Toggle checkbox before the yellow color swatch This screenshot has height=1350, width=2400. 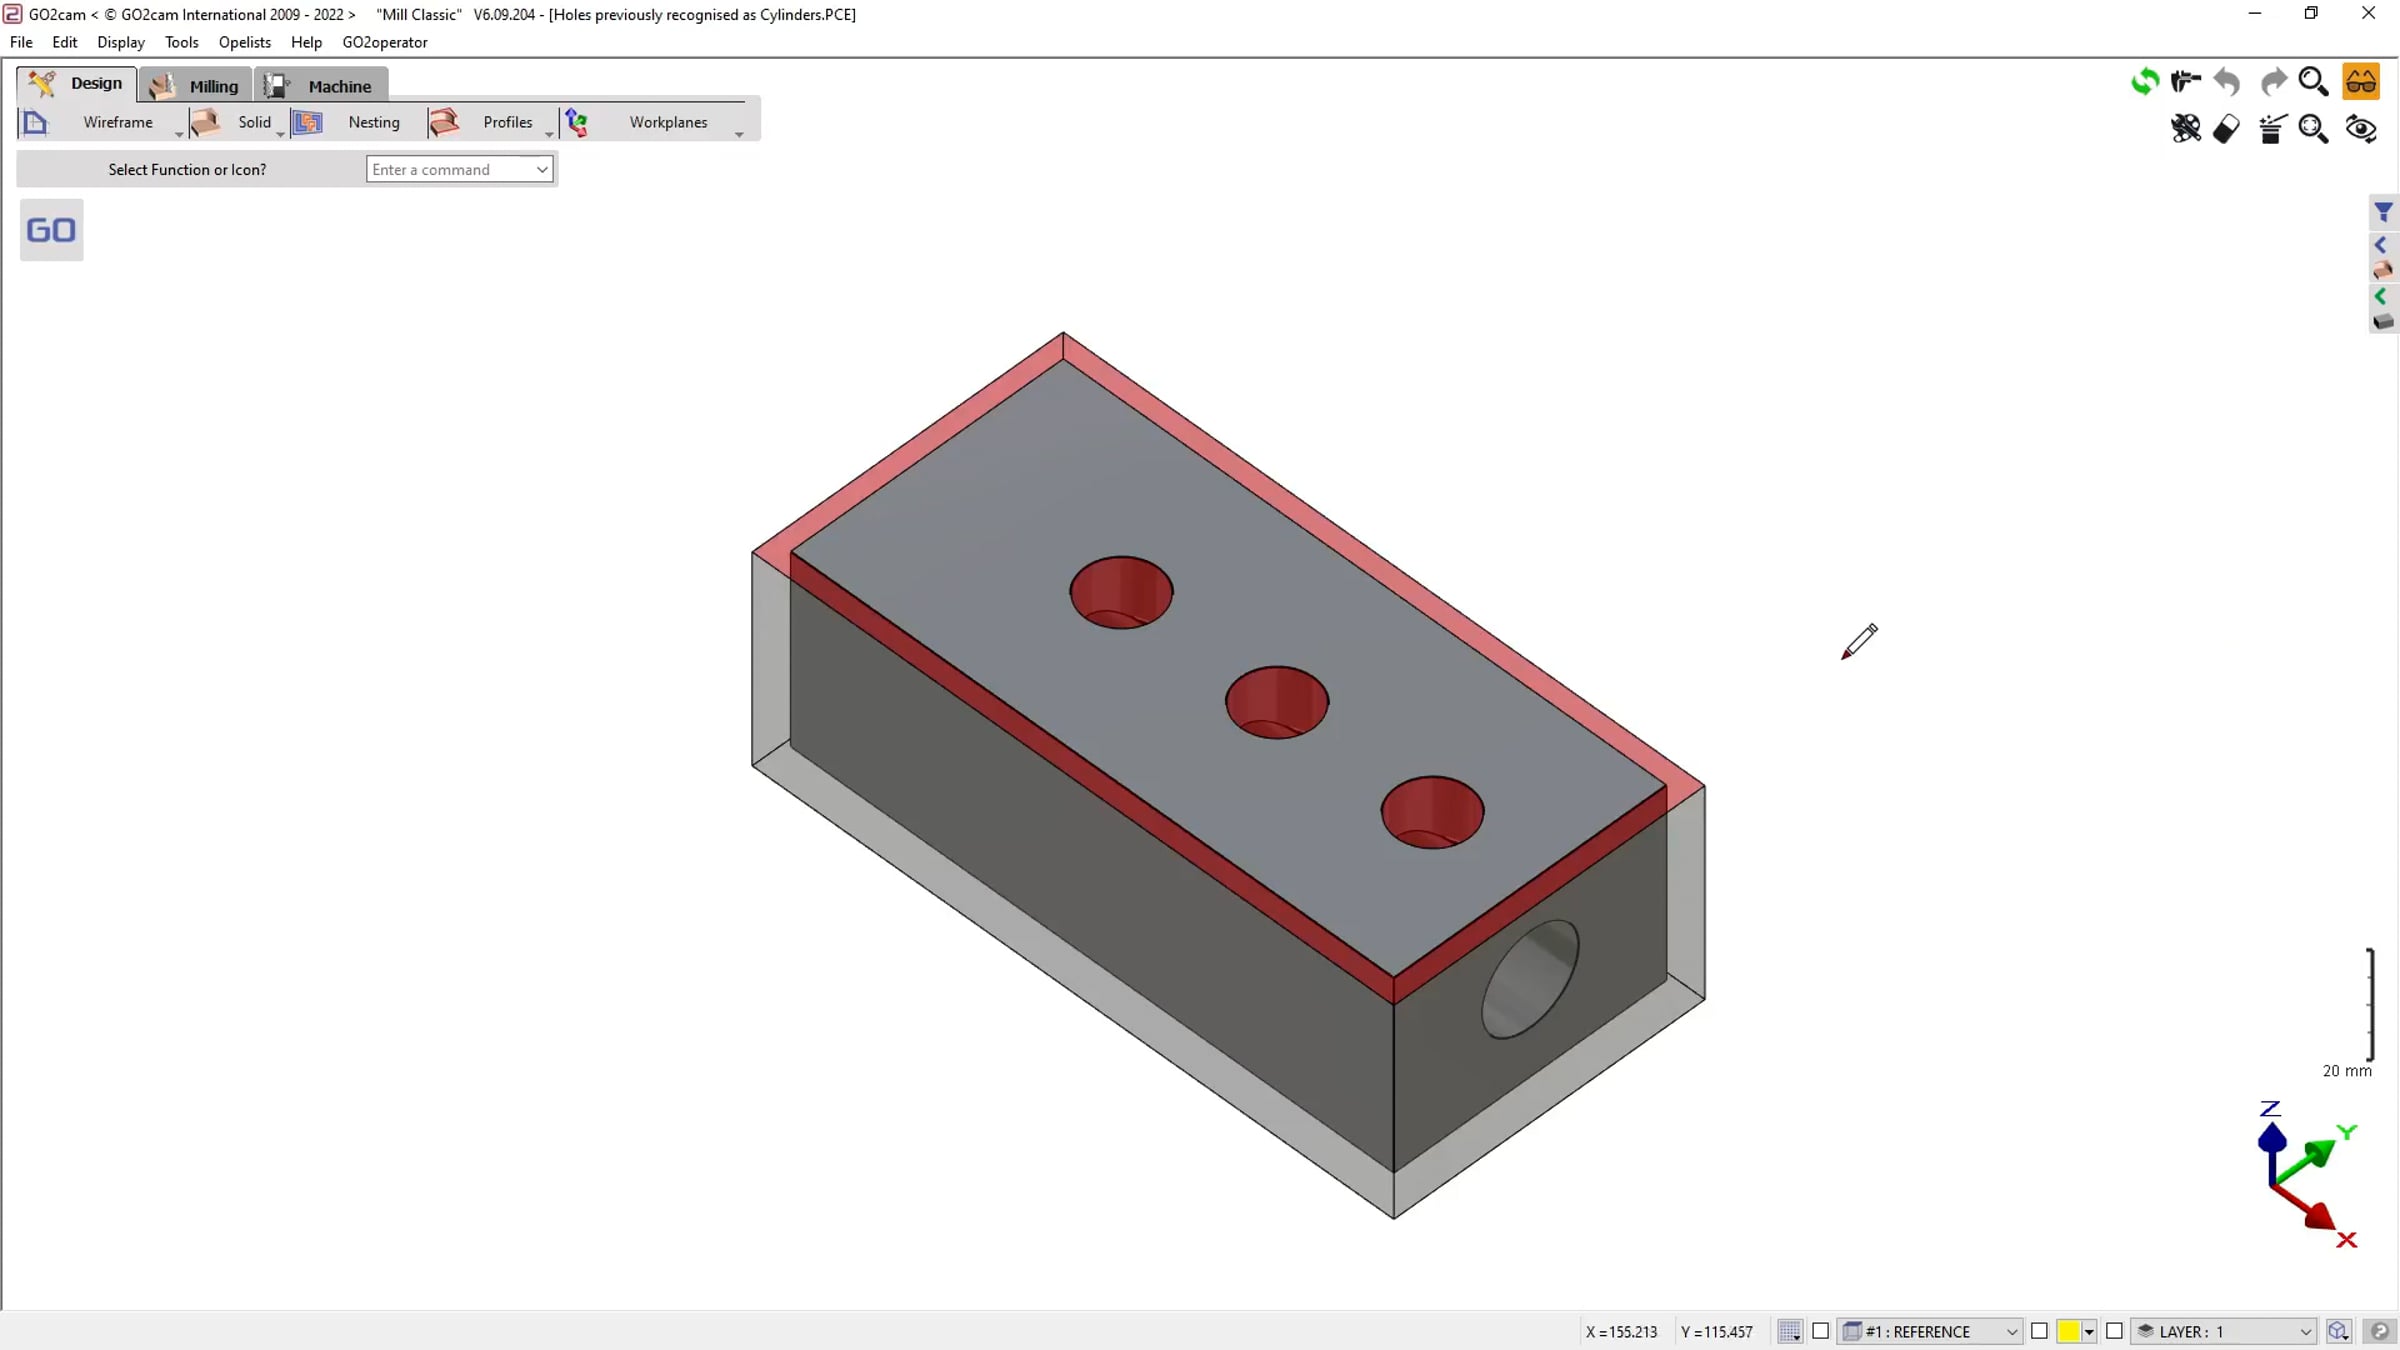point(2039,1331)
